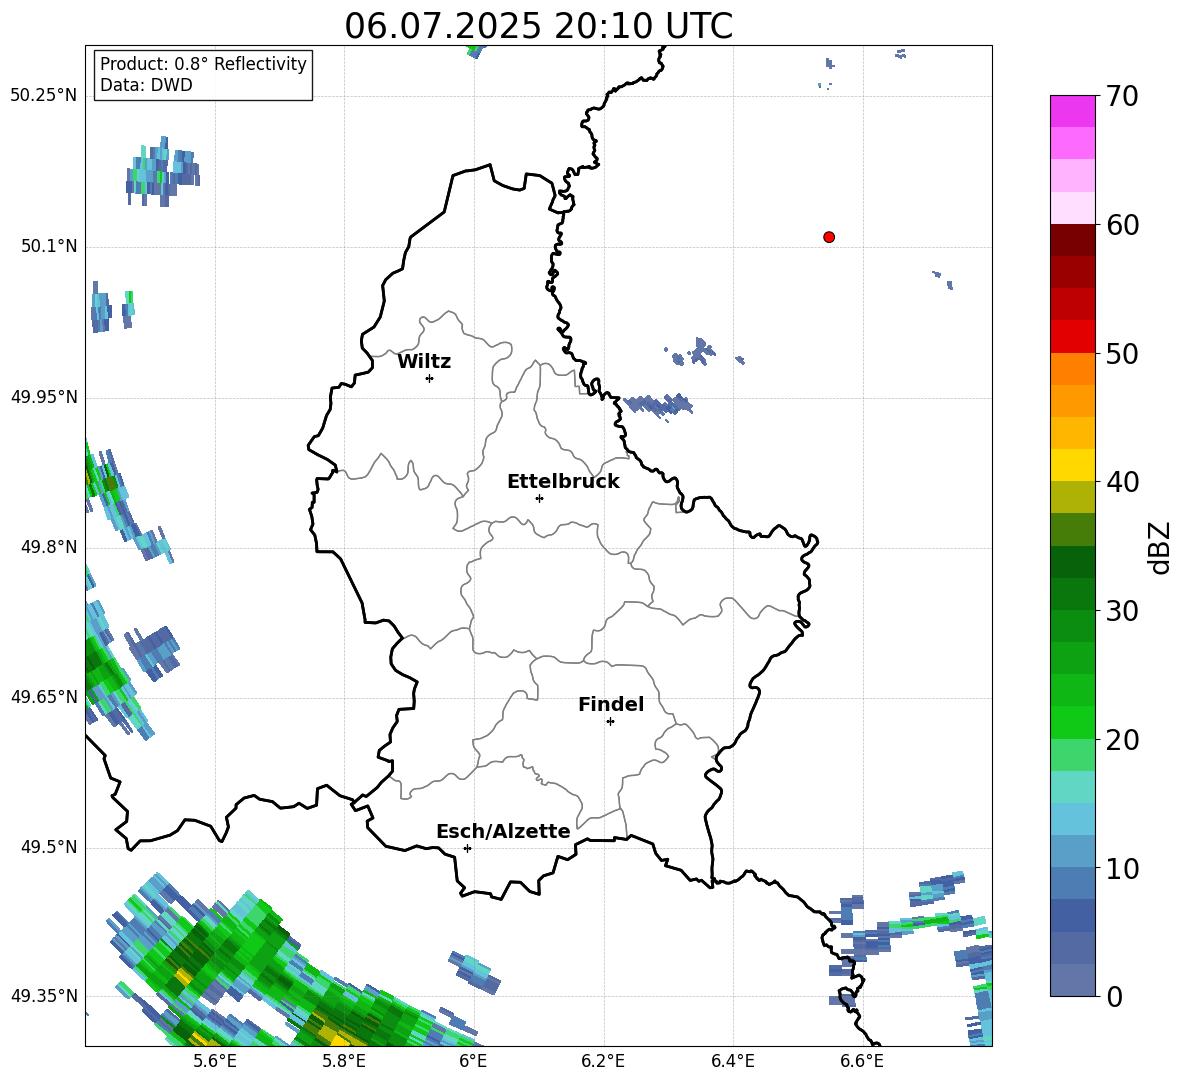1184x1081 pixels.
Task: Click the red dot marker on the map
Action: [x=828, y=237]
